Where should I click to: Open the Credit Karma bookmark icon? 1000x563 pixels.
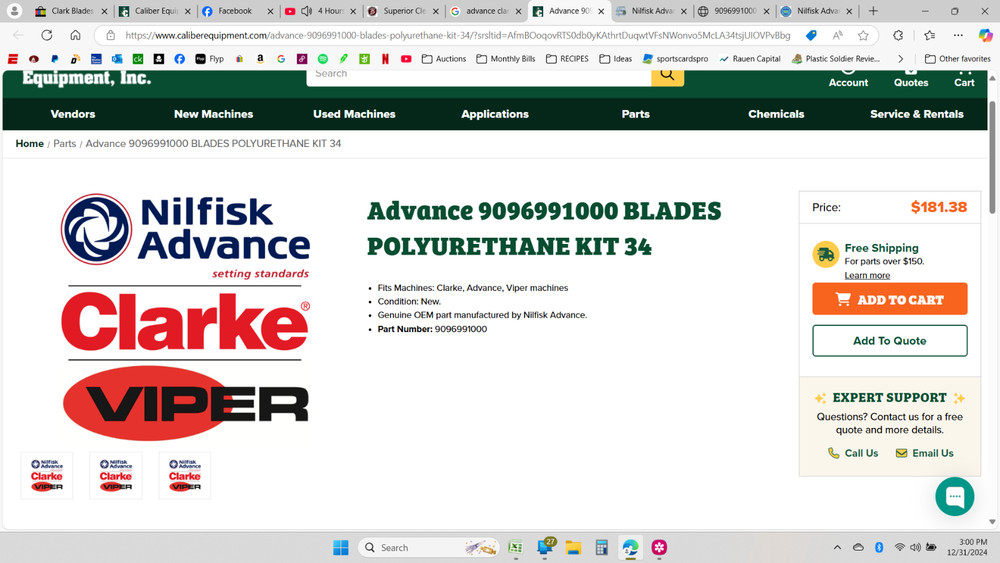[138, 59]
